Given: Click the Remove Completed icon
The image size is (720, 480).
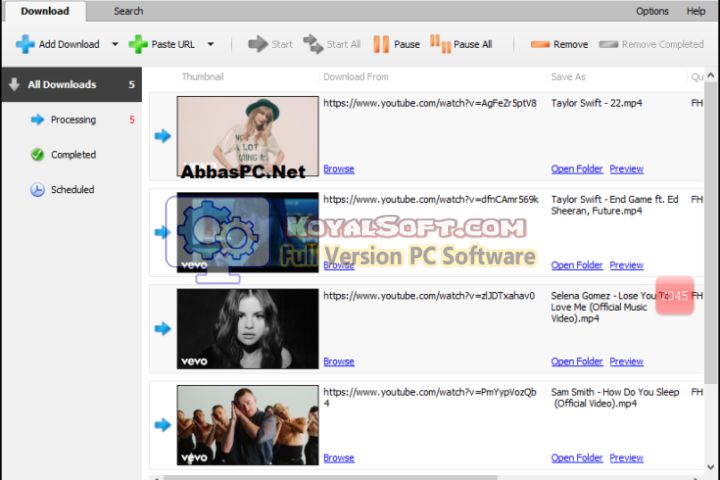Looking at the screenshot, I should (x=608, y=45).
